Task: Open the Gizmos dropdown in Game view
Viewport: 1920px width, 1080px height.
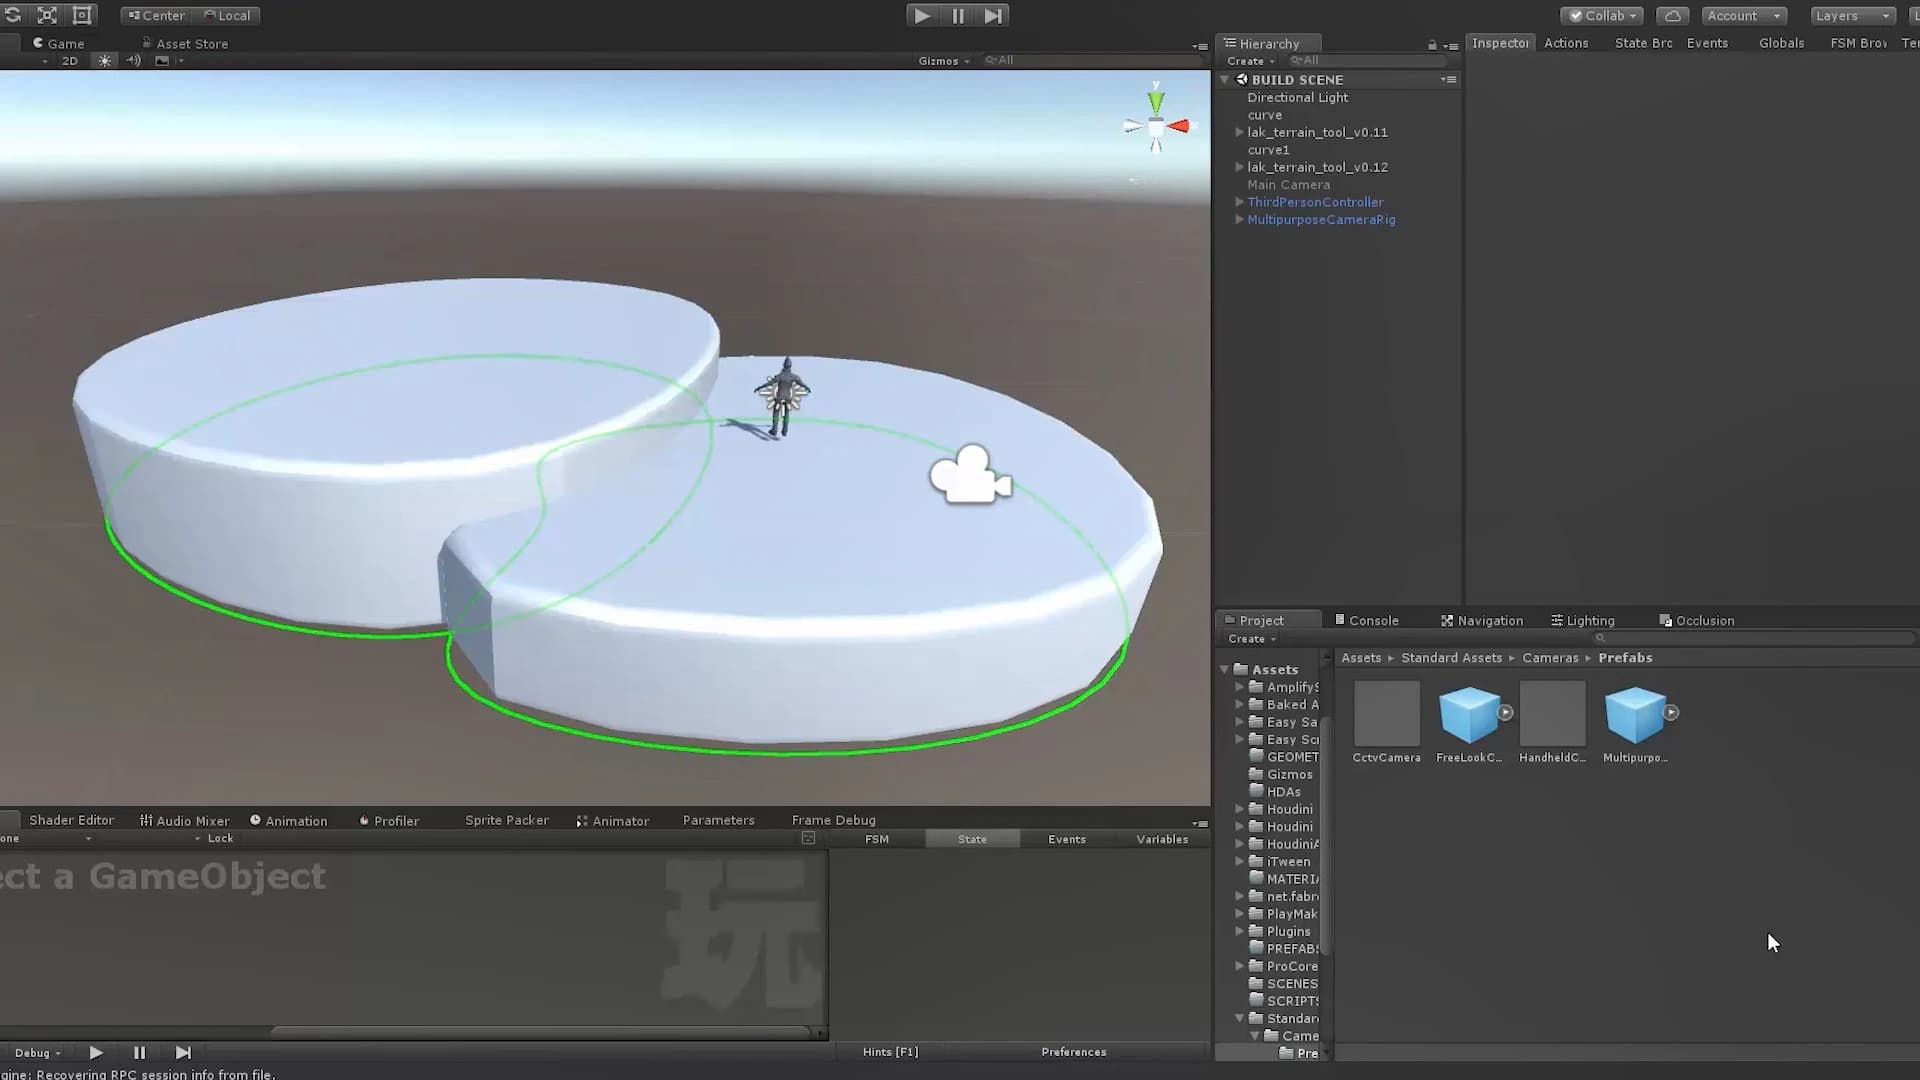Action: pyautogui.click(x=940, y=60)
